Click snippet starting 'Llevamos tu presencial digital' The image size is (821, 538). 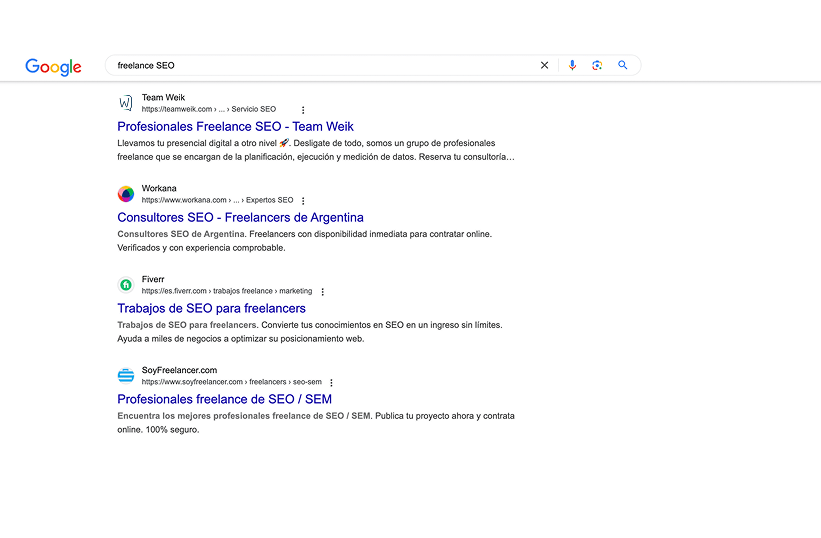click(x=316, y=150)
